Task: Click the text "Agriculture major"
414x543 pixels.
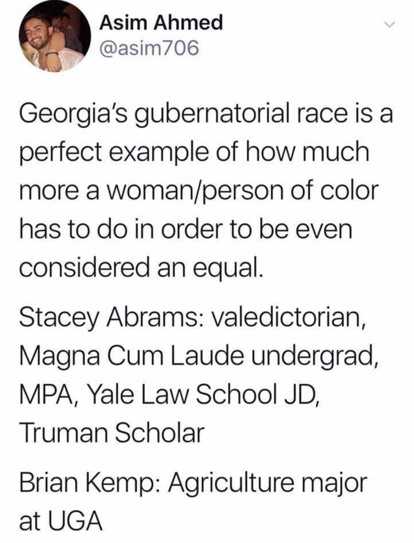Action: 268,485
